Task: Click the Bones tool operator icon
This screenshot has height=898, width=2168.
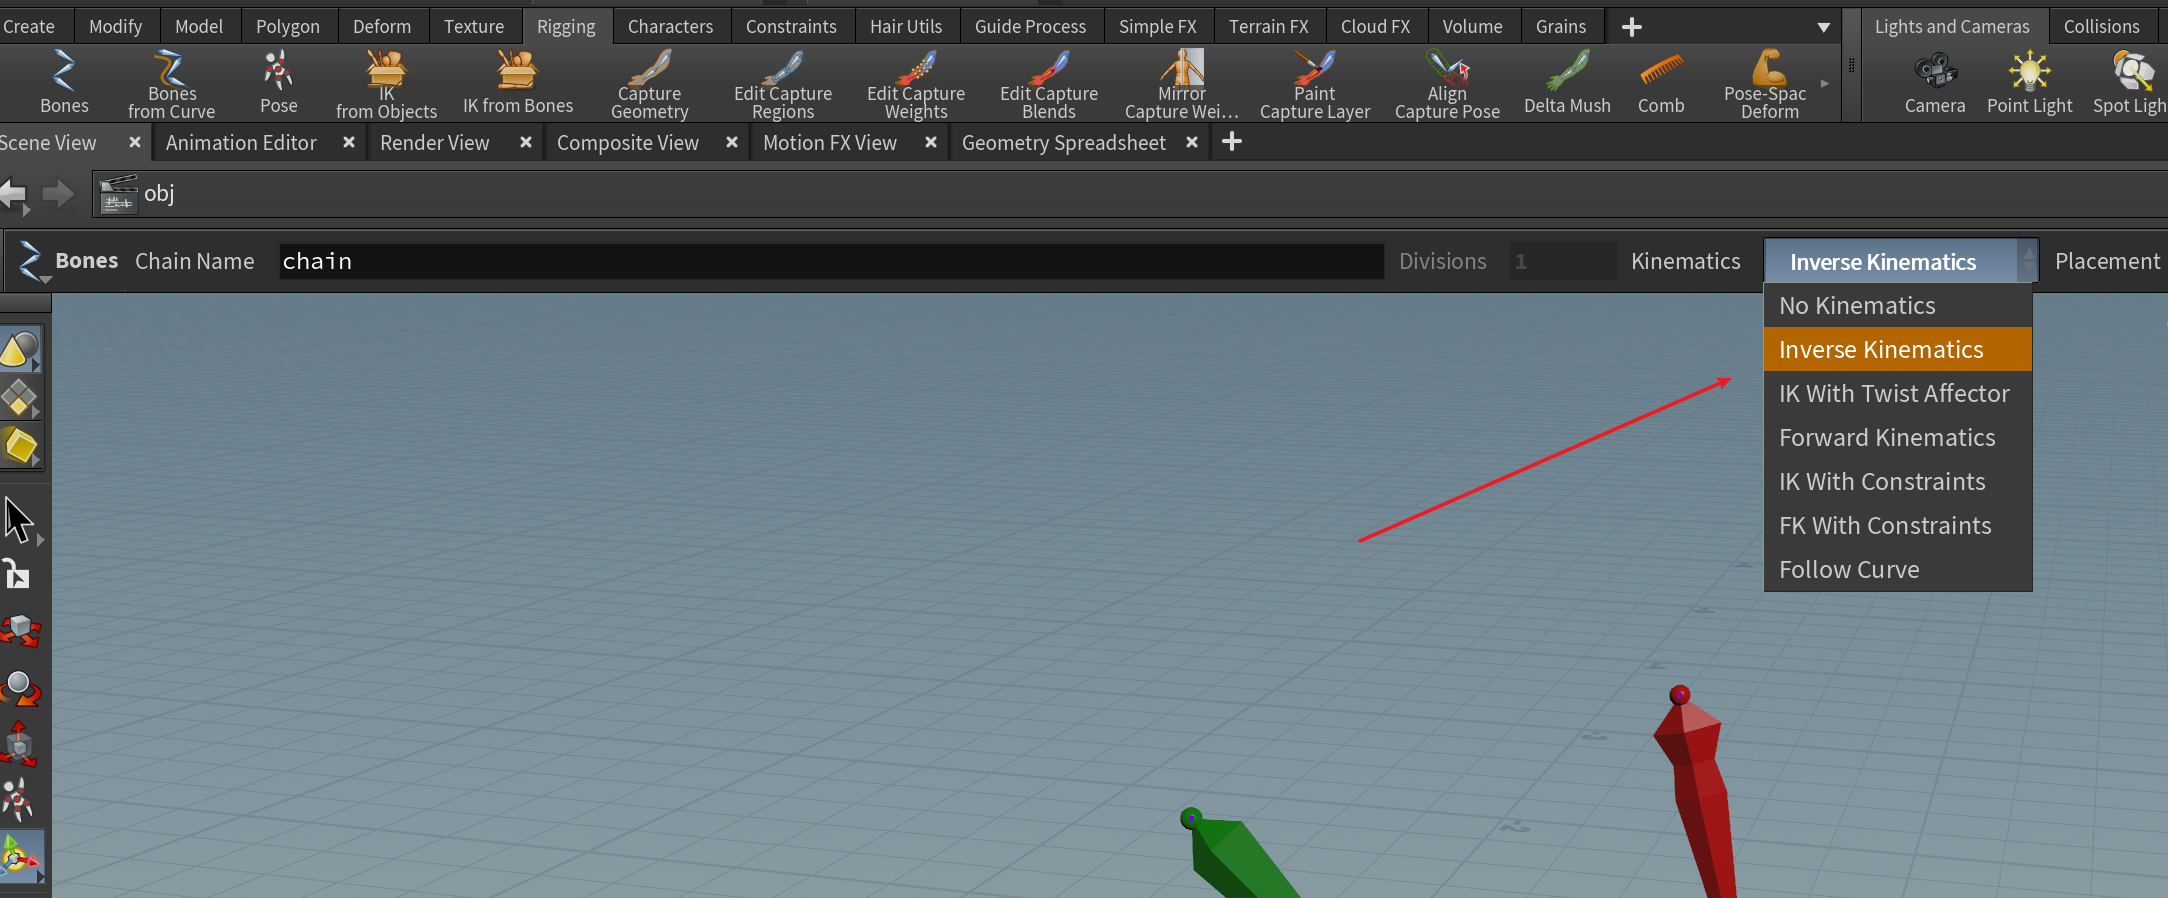Action: tap(30, 262)
